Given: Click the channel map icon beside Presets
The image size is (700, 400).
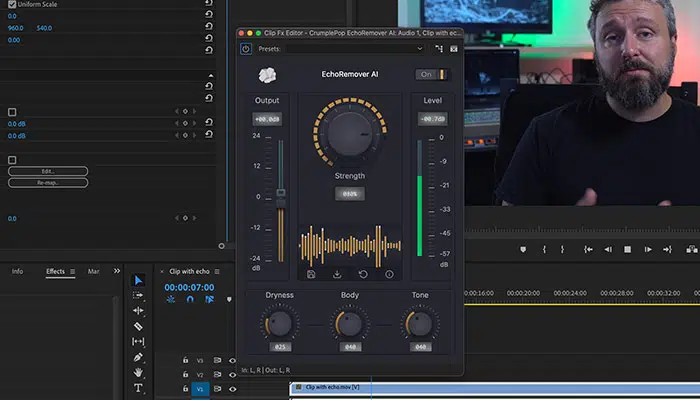Looking at the screenshot, I should 439,49.
